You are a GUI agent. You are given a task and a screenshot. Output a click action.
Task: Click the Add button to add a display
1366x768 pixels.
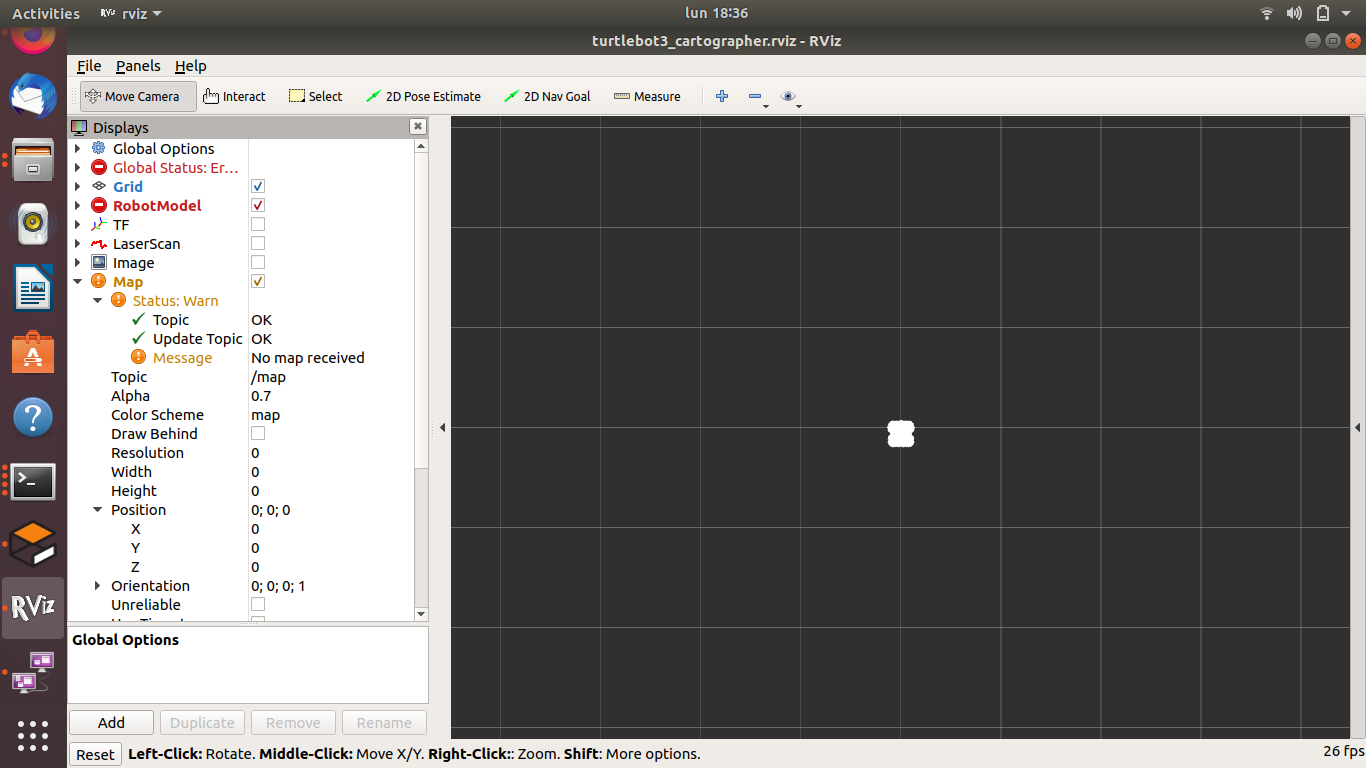[x=110, y=722]
